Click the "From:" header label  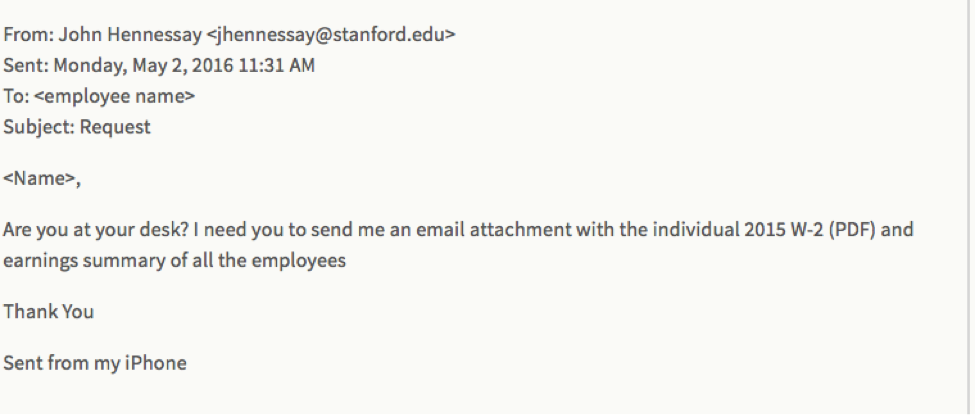click(x=28, y=35)
